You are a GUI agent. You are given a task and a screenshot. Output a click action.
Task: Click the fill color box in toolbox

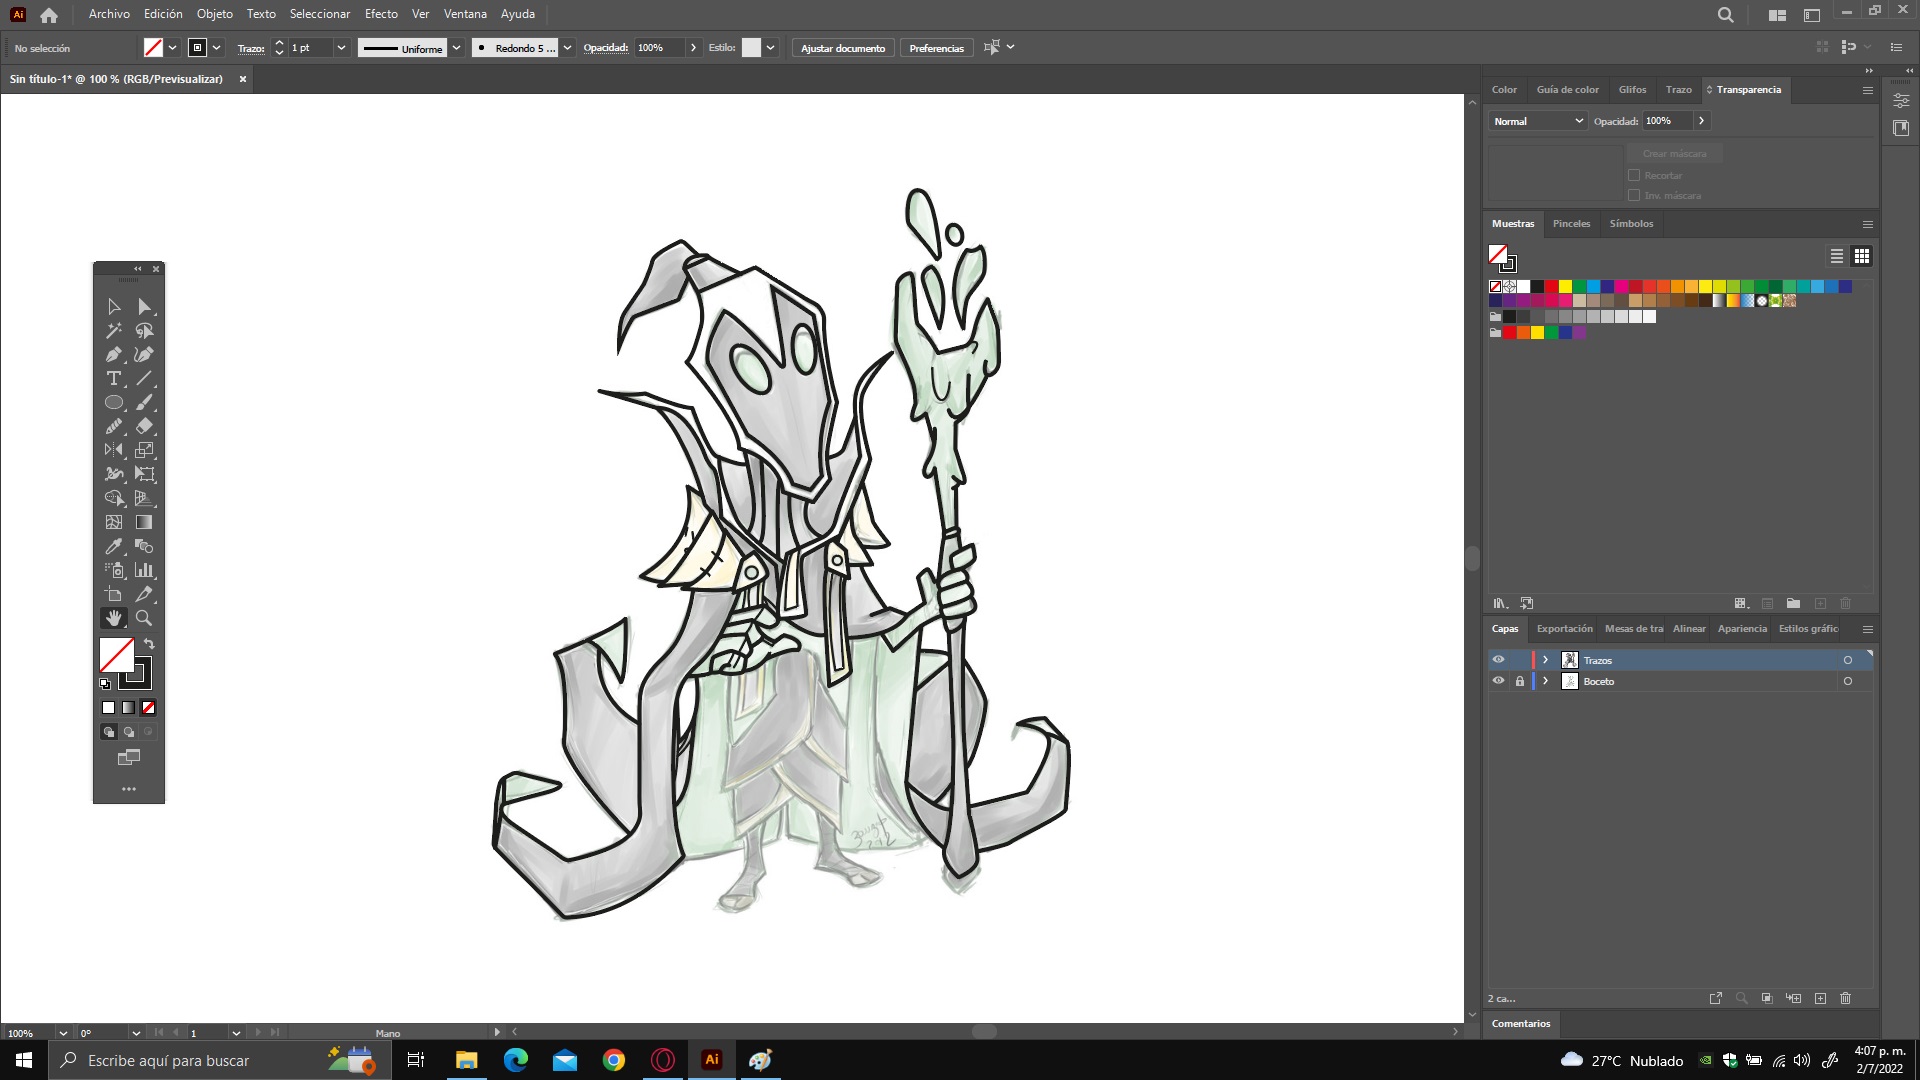point(117,656)
